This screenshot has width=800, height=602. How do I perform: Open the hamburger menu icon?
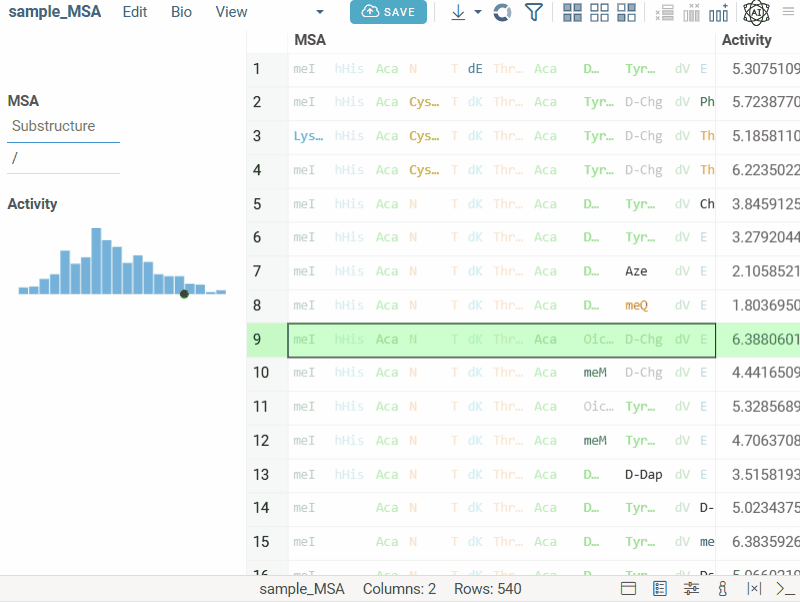787,12
